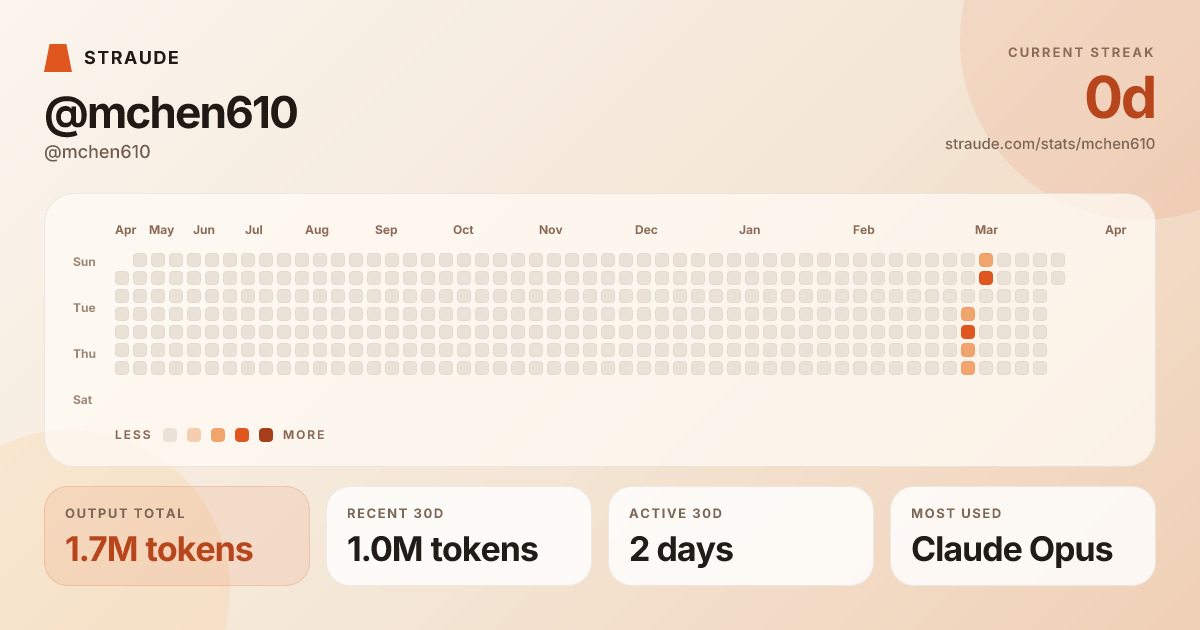
Task: Open the Recent 30D tokens card
Action: click(x=459, y=536)
